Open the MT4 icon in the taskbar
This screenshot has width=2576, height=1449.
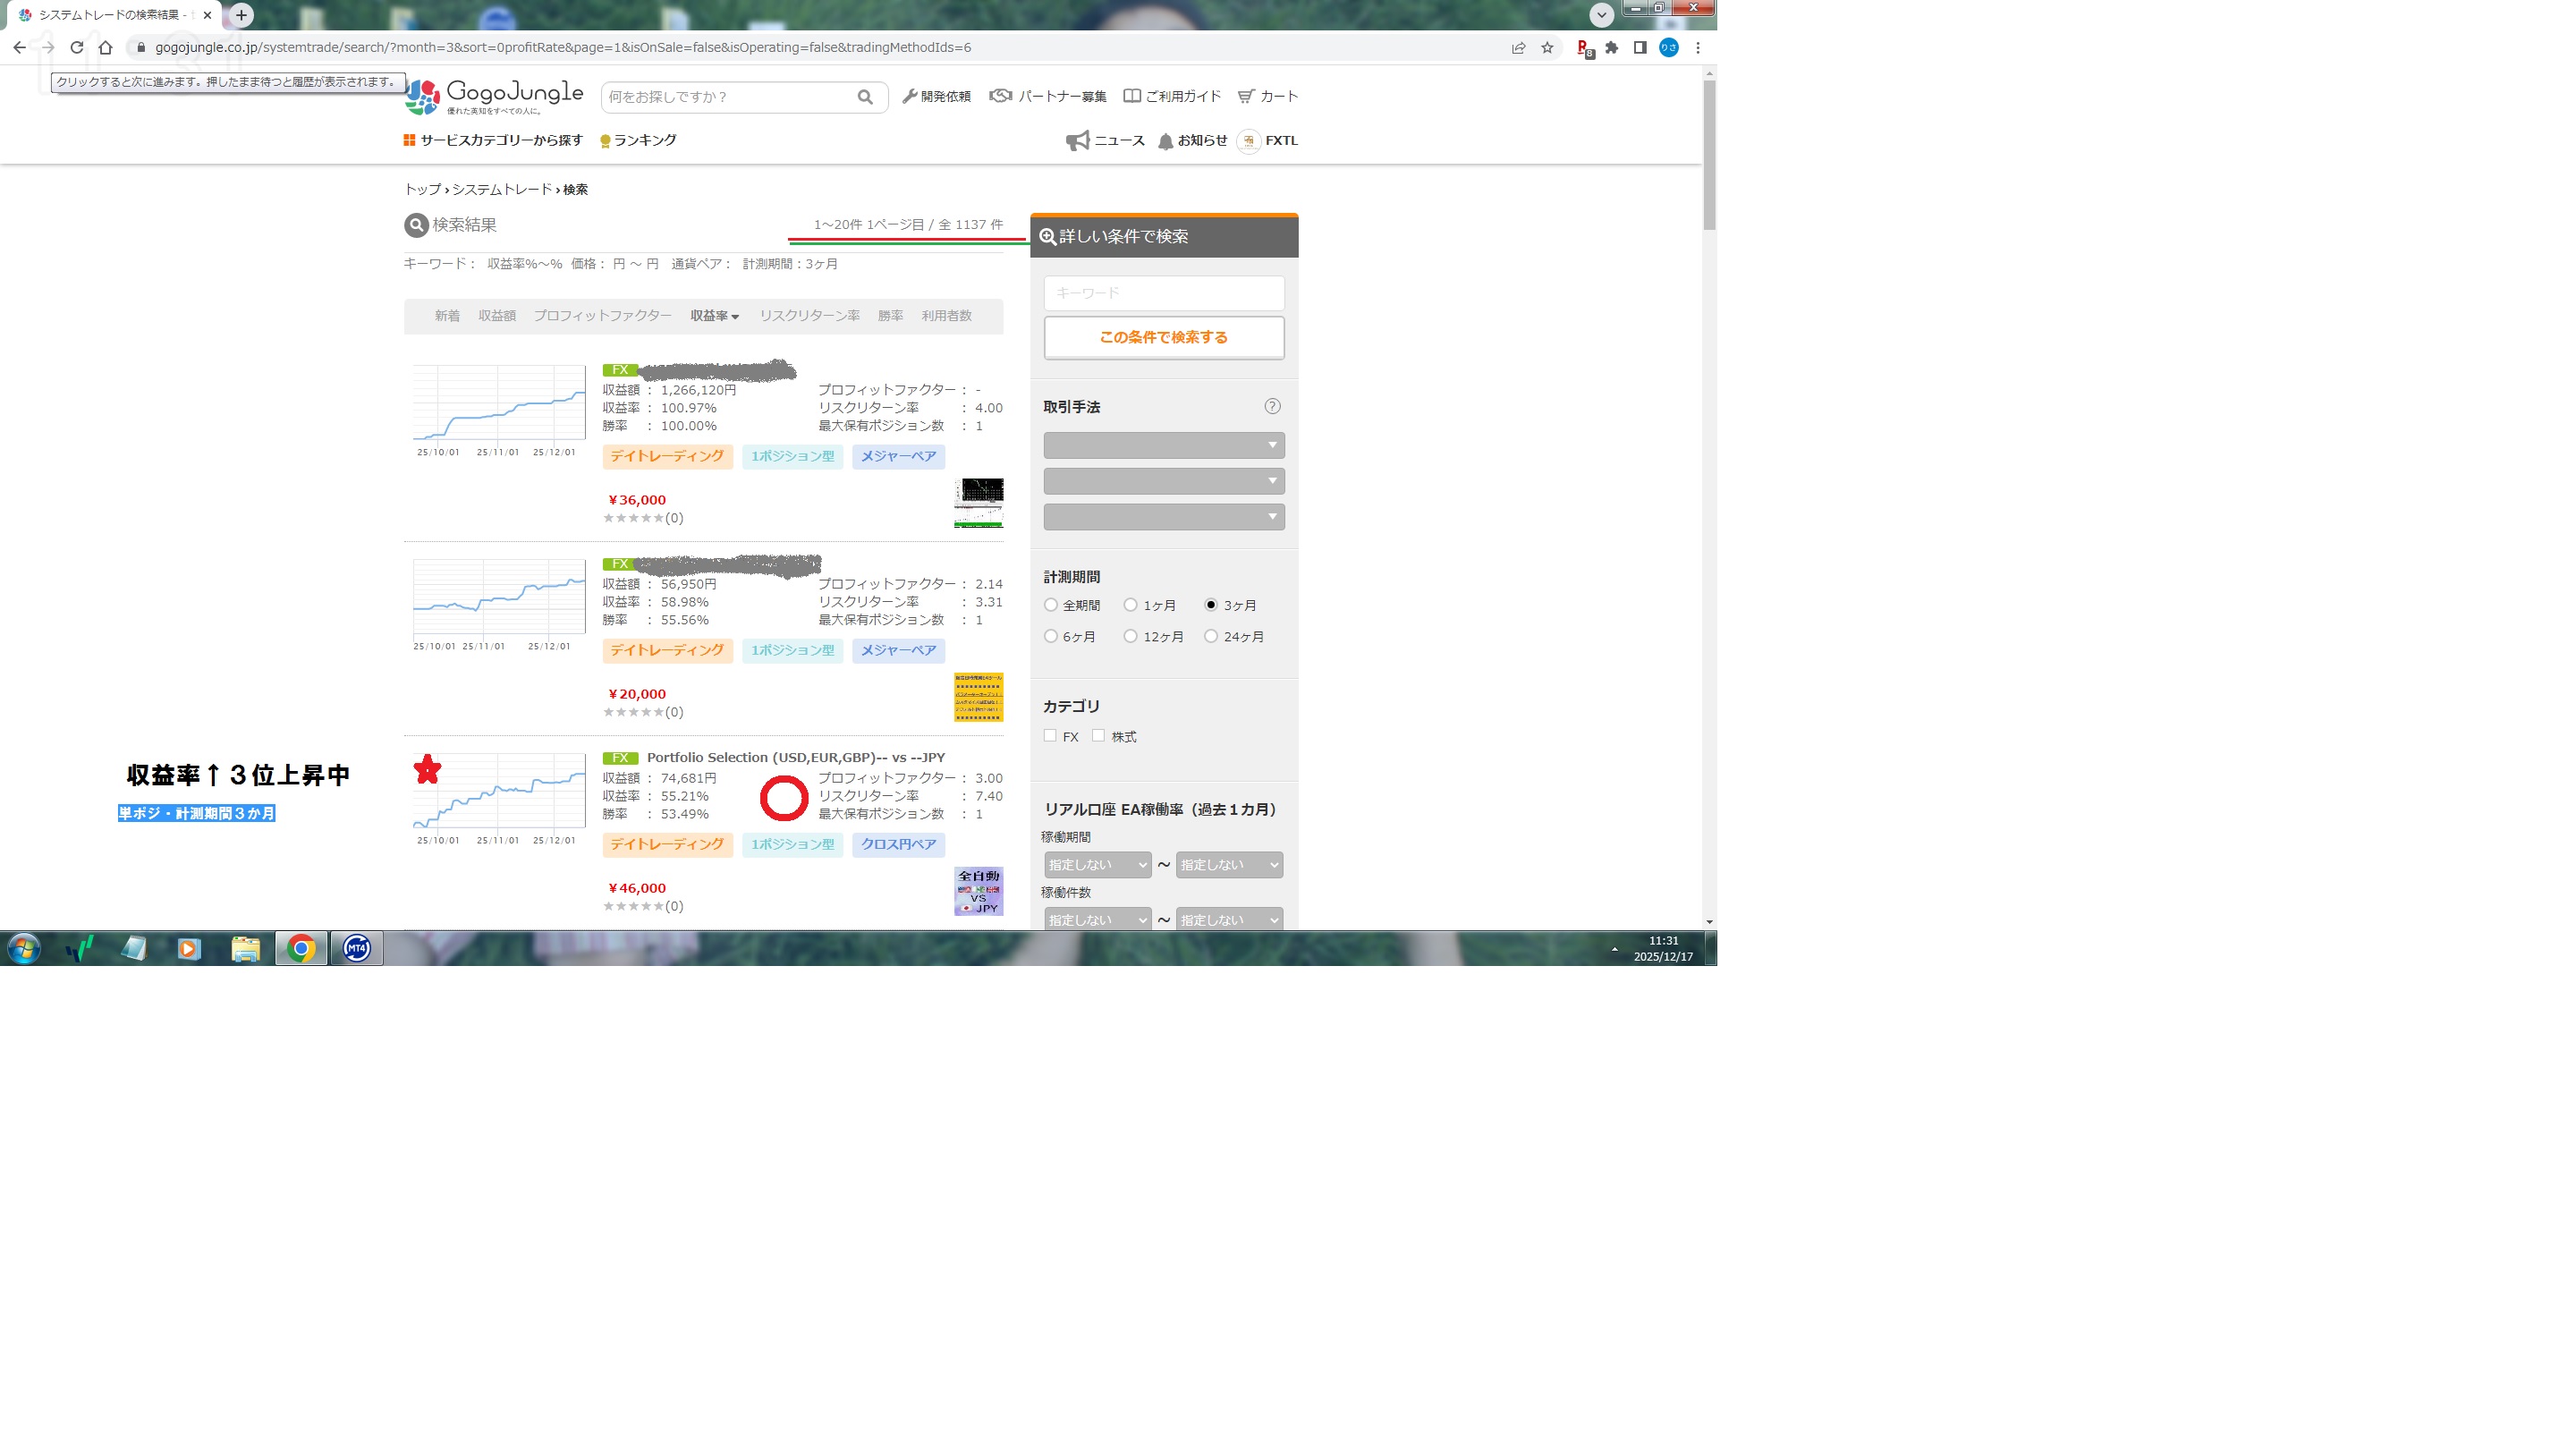356,948
